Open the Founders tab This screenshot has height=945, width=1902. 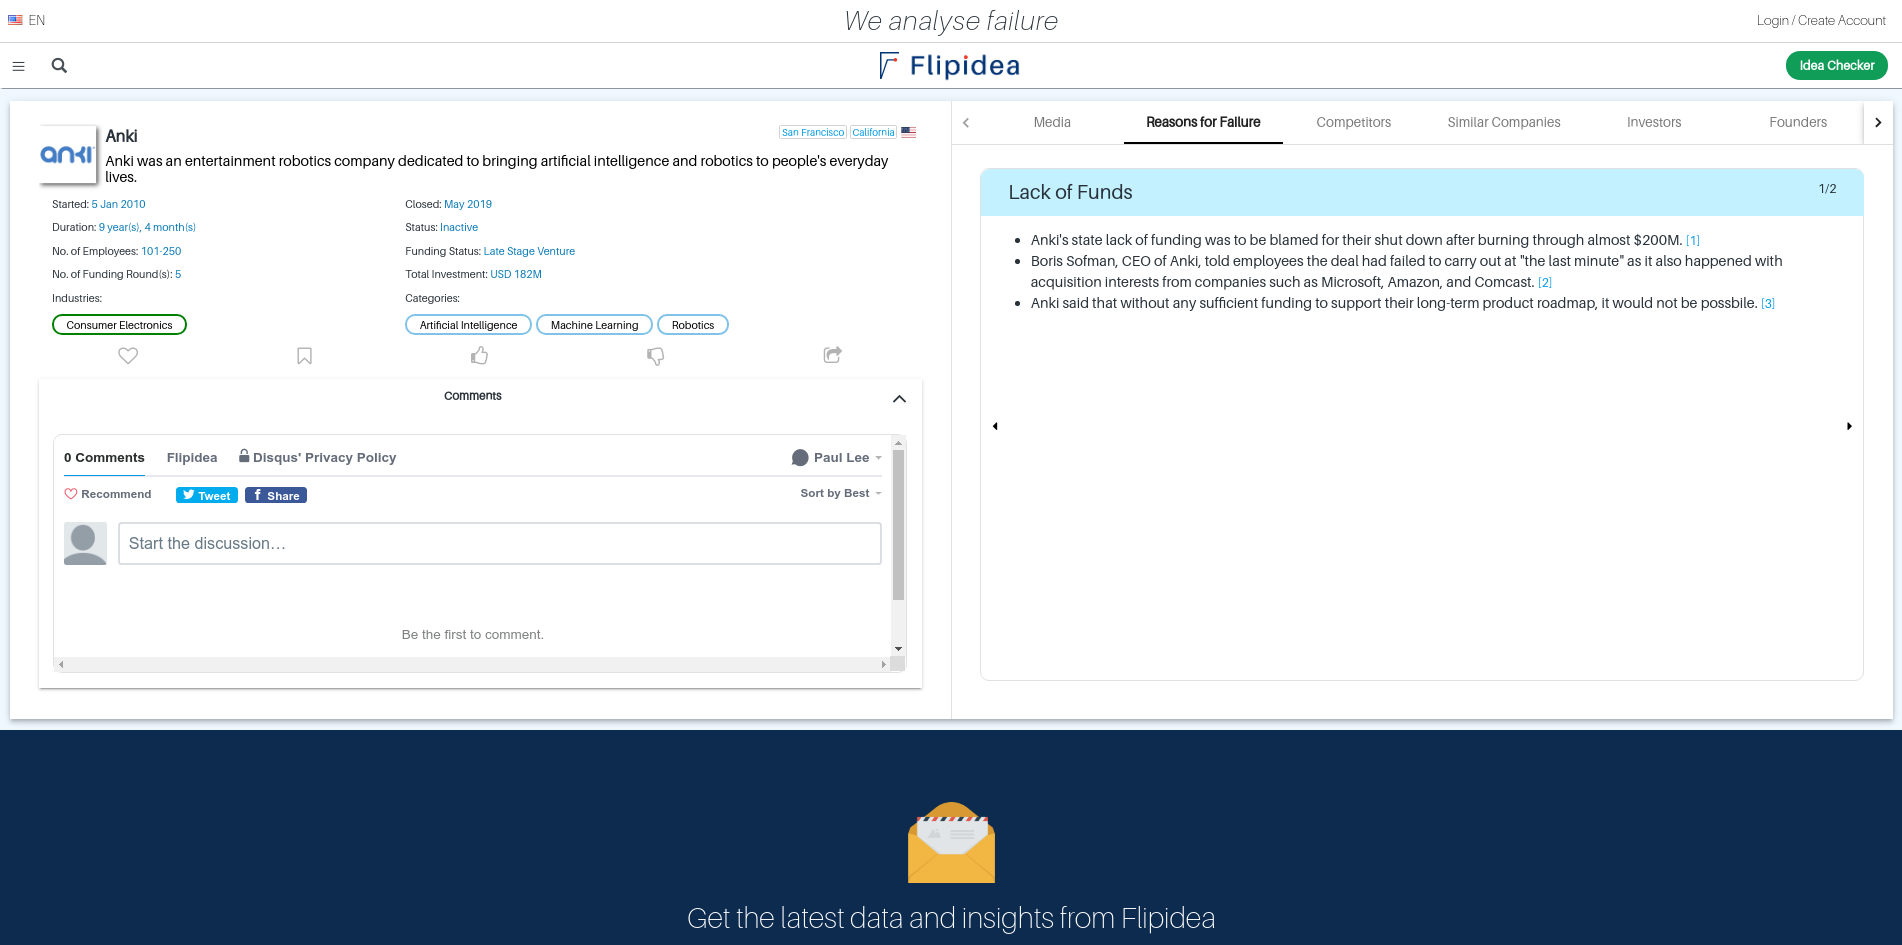1797,122
